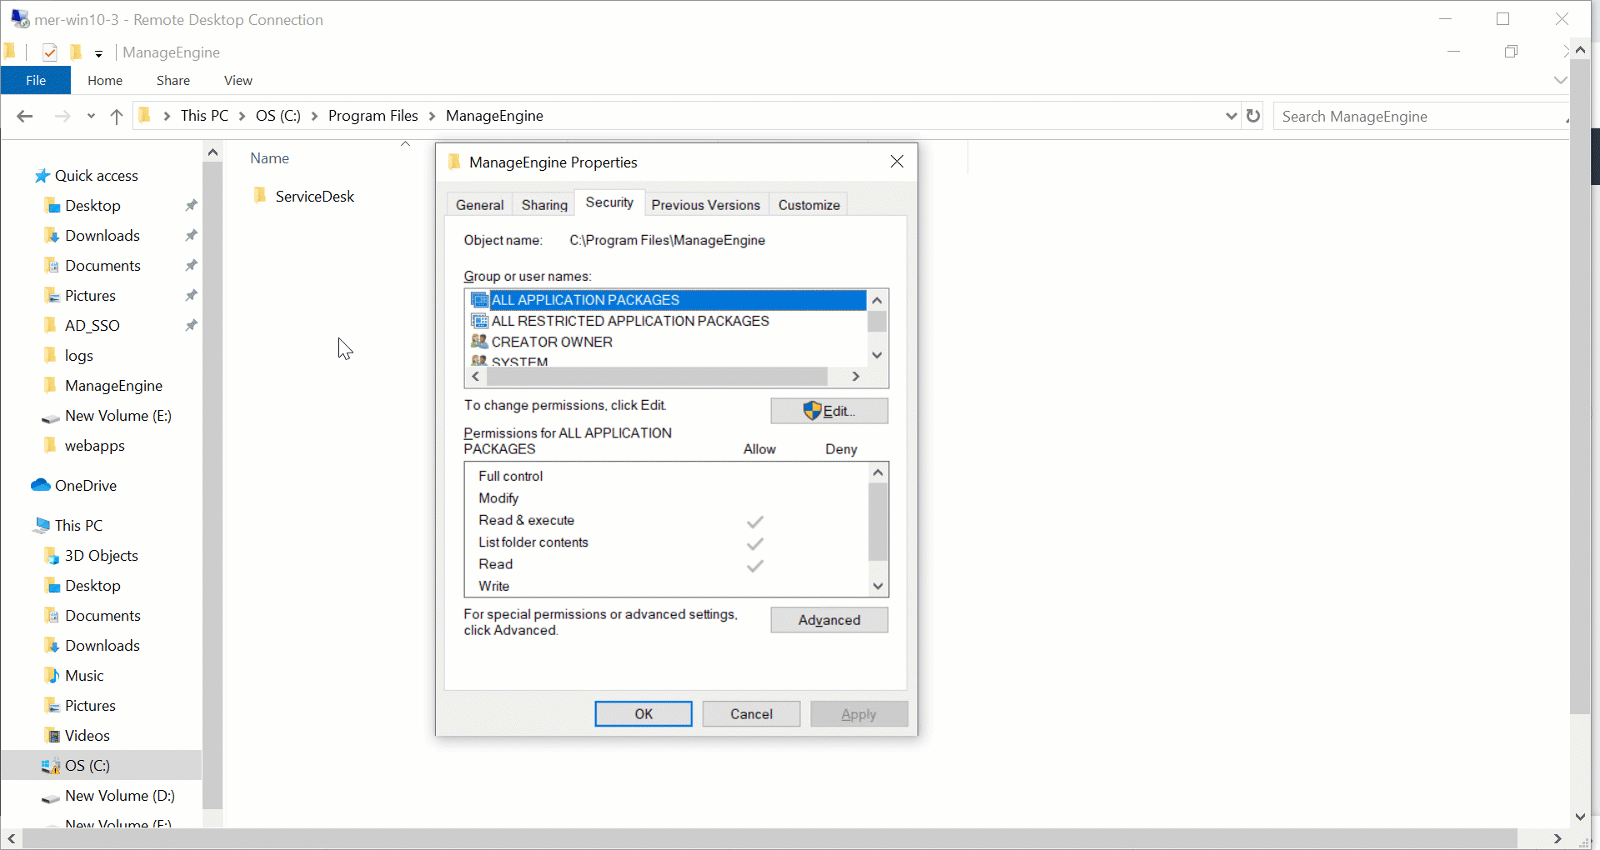Click the This PC breadcrumb in address bar

pyautogui.click(x=204, y=116)
